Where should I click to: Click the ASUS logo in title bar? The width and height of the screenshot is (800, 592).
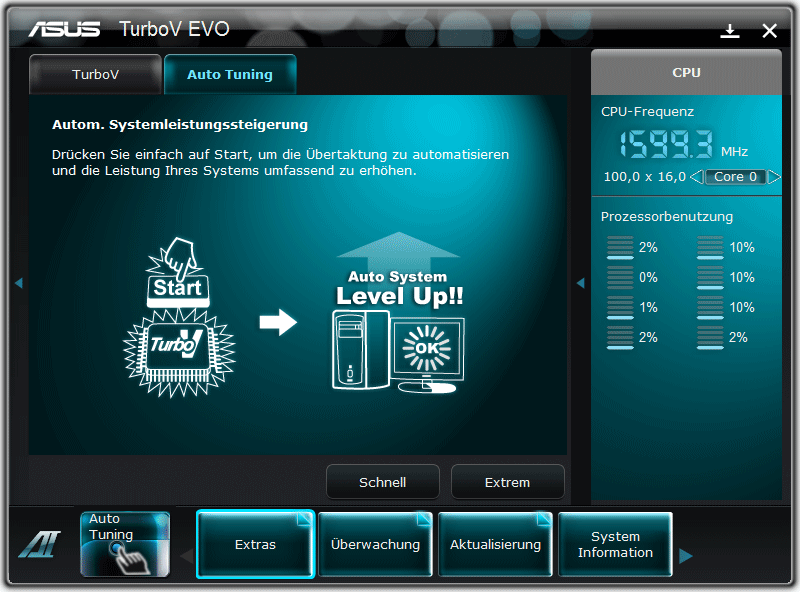point(64,29)
